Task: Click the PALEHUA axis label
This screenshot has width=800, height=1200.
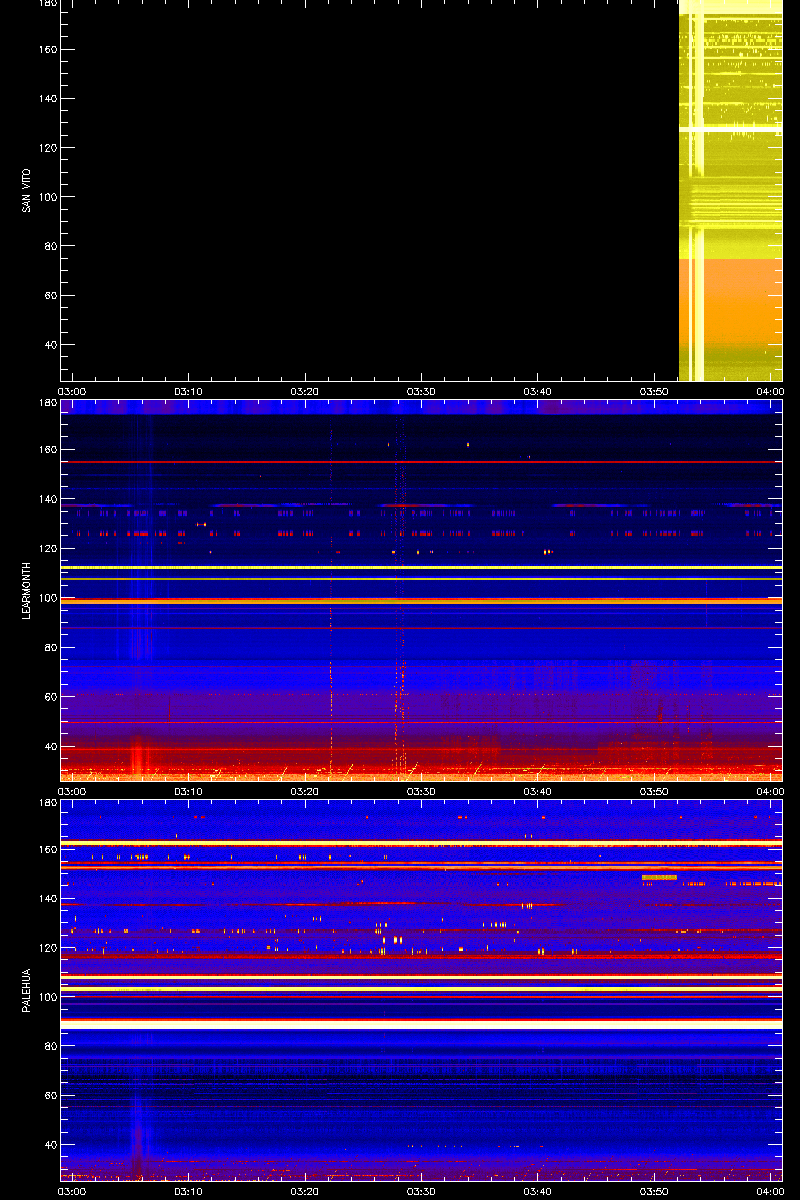Action: pos(26,990)
